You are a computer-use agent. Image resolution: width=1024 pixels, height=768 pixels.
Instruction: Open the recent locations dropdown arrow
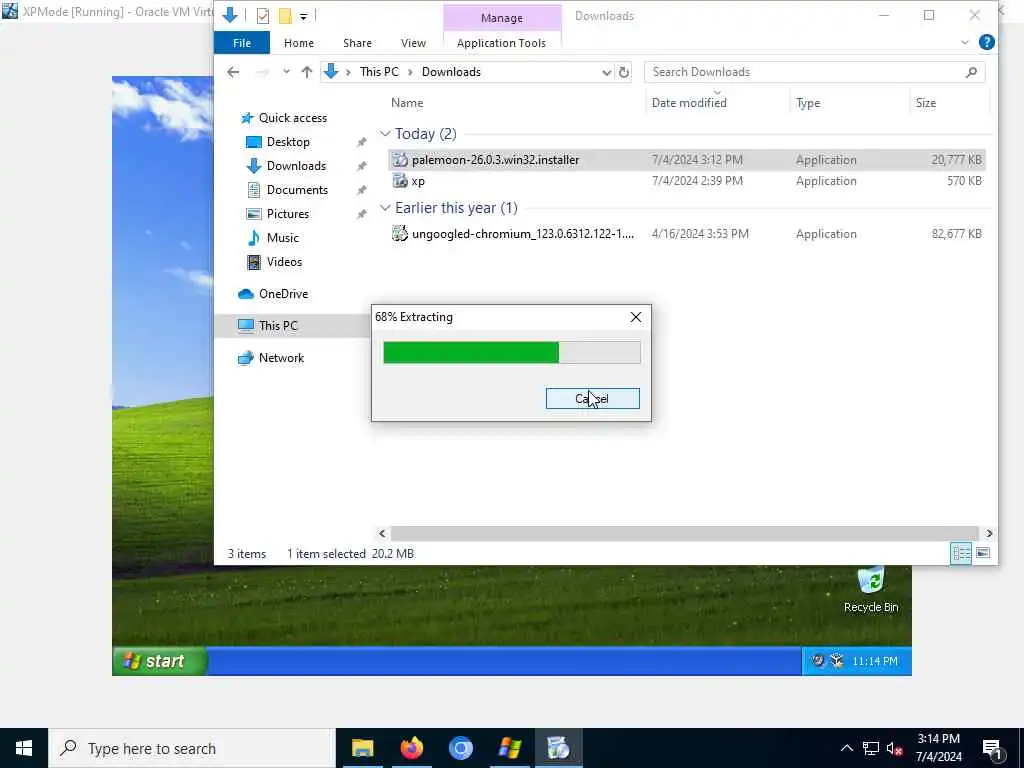pos(286,72)
